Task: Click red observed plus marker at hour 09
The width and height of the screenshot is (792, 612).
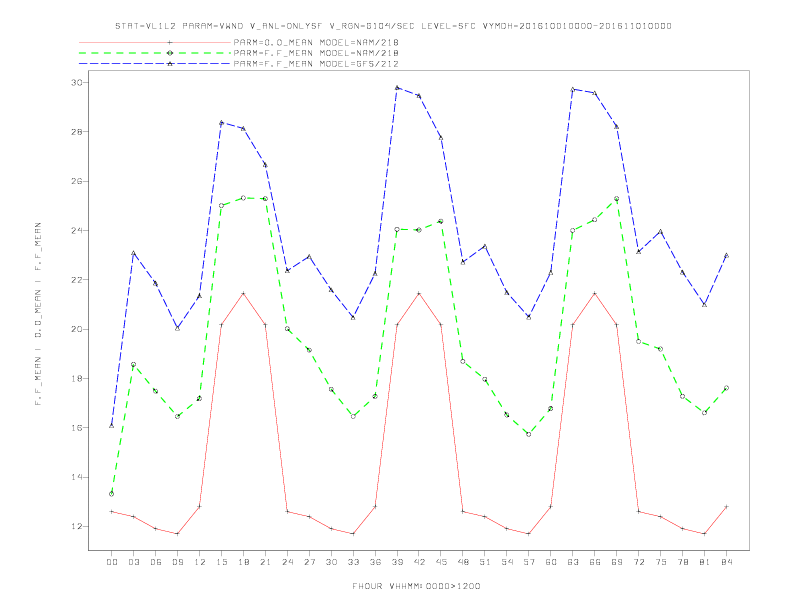Action: (177, 534)
